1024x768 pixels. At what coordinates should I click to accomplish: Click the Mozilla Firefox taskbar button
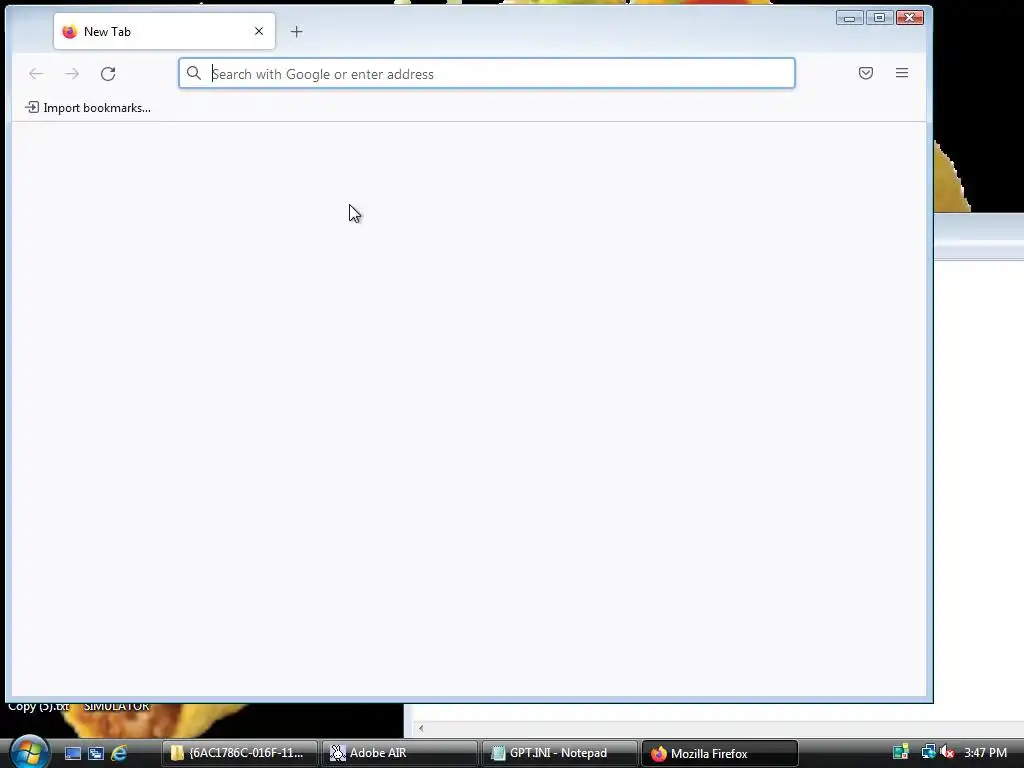tap(720, 753)
